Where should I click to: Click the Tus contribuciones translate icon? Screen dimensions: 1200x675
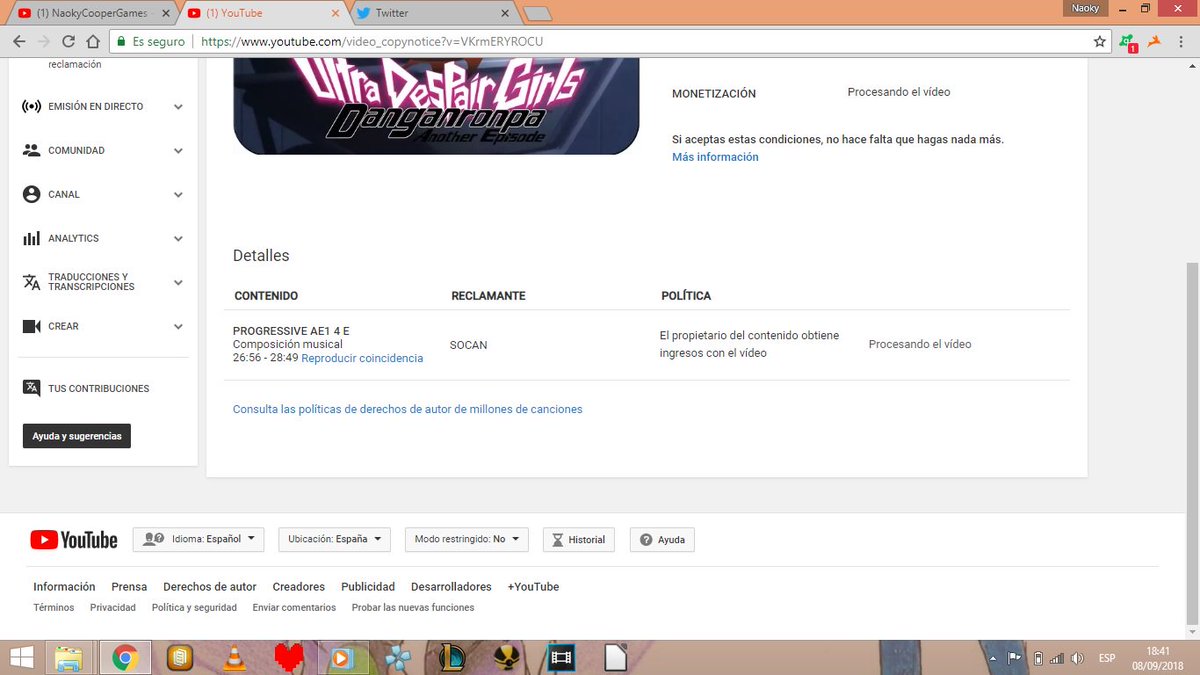tap(31, 388)
